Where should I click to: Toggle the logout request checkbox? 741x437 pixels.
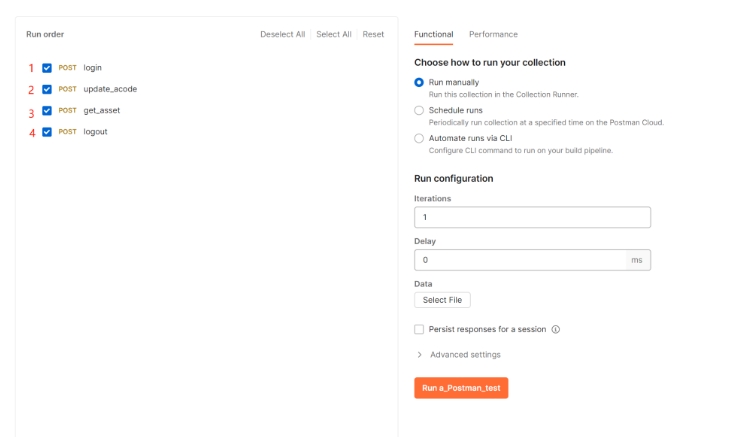click(x=47, y=132)
